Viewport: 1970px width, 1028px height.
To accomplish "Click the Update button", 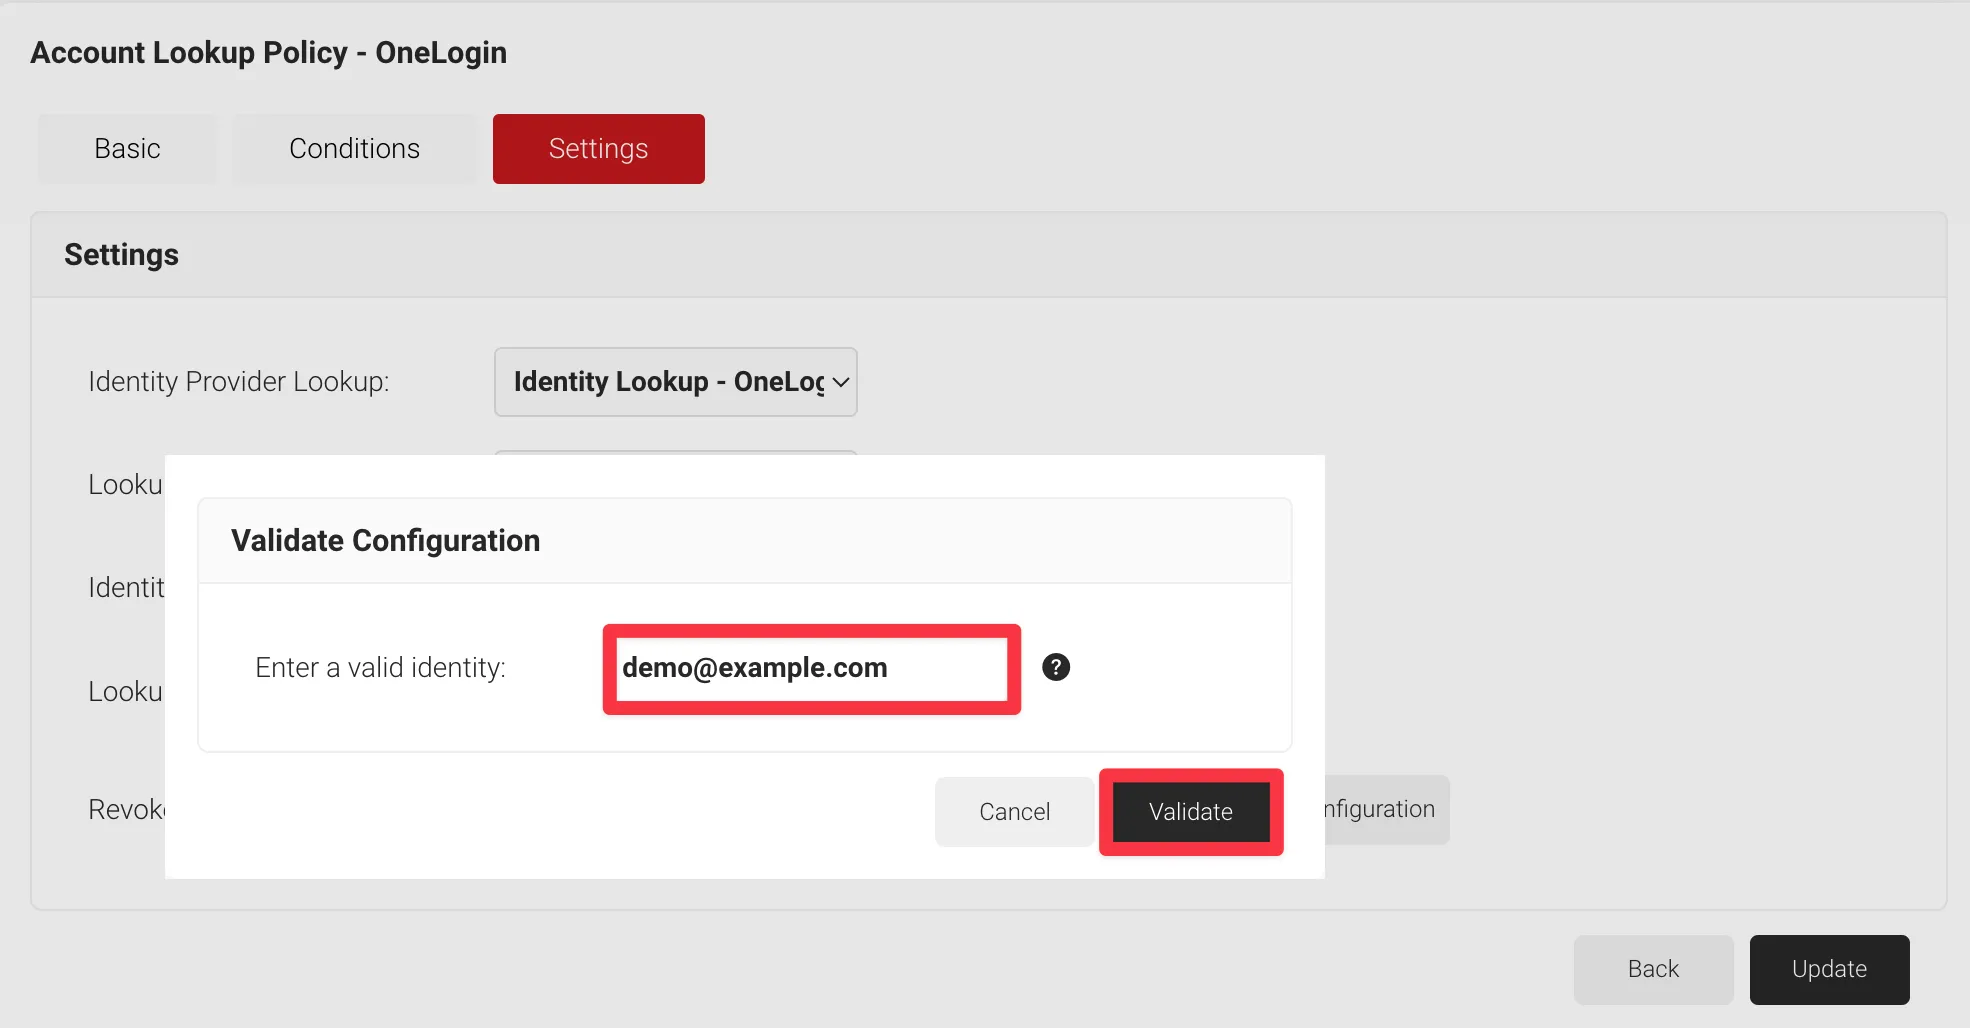I will click(x=1829, y=969).
